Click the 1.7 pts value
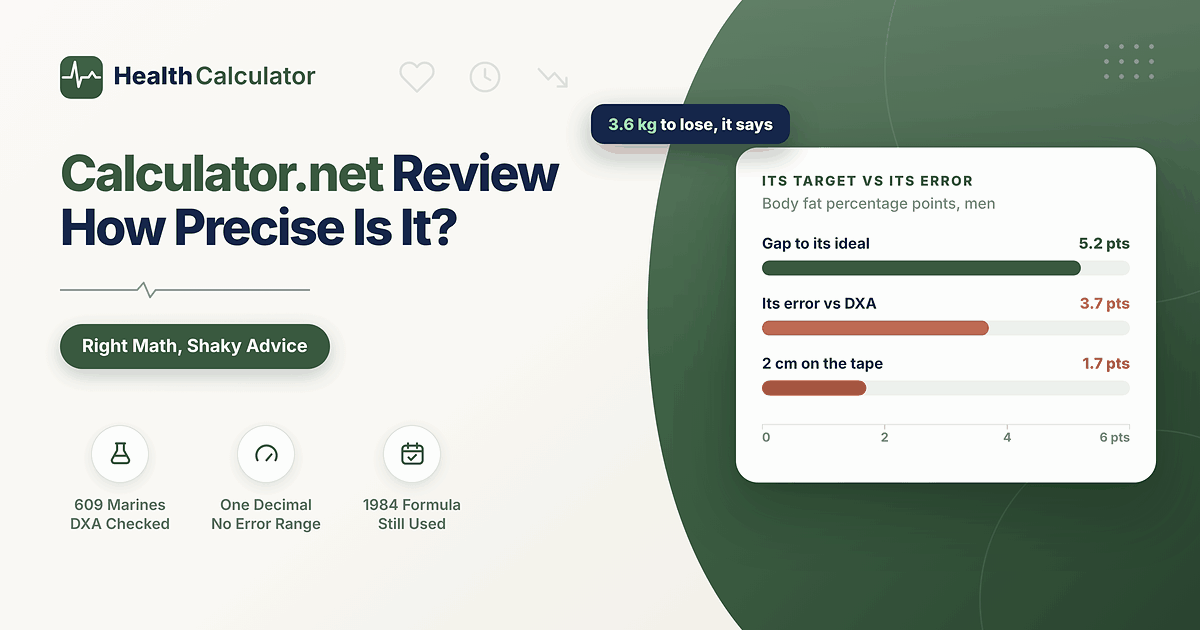 point(1106,364)
